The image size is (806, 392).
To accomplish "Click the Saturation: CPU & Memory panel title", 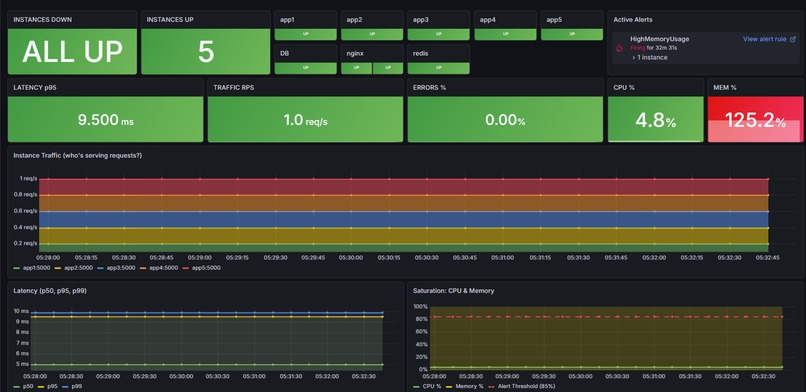I will [453, 291].
